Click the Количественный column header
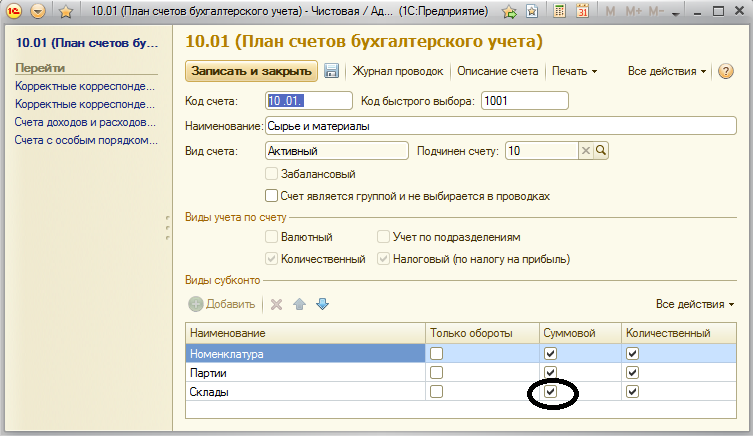753x436 pixels. 679,333
